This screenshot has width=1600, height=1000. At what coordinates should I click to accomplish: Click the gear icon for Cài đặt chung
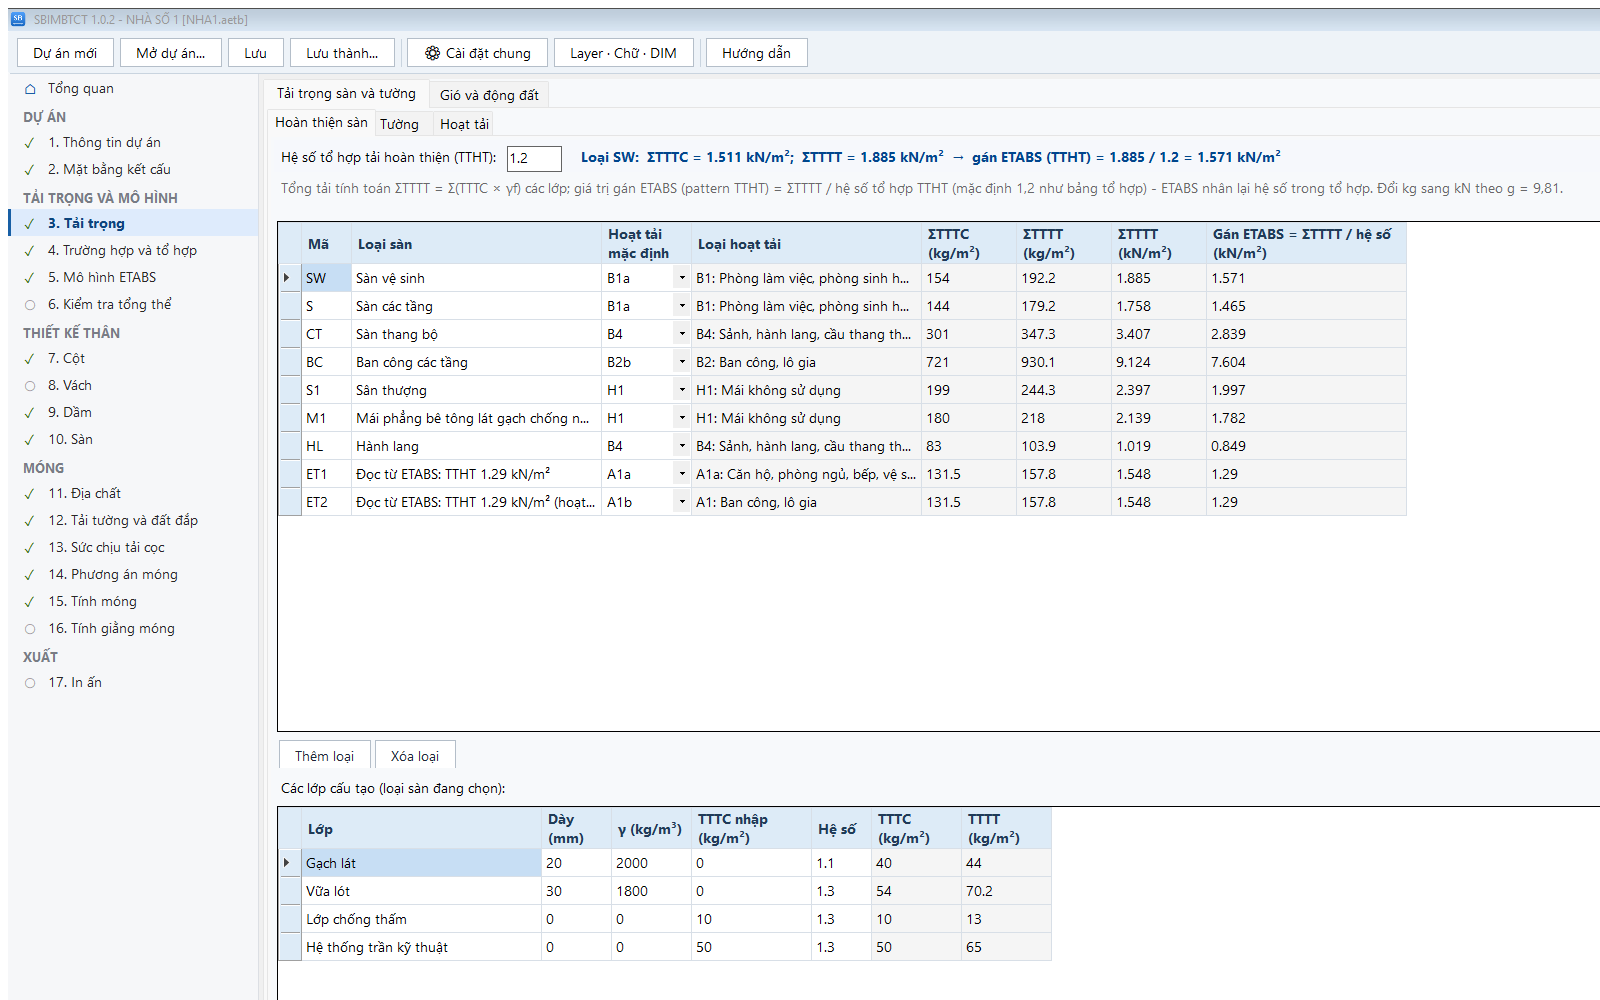click(432, 53)
